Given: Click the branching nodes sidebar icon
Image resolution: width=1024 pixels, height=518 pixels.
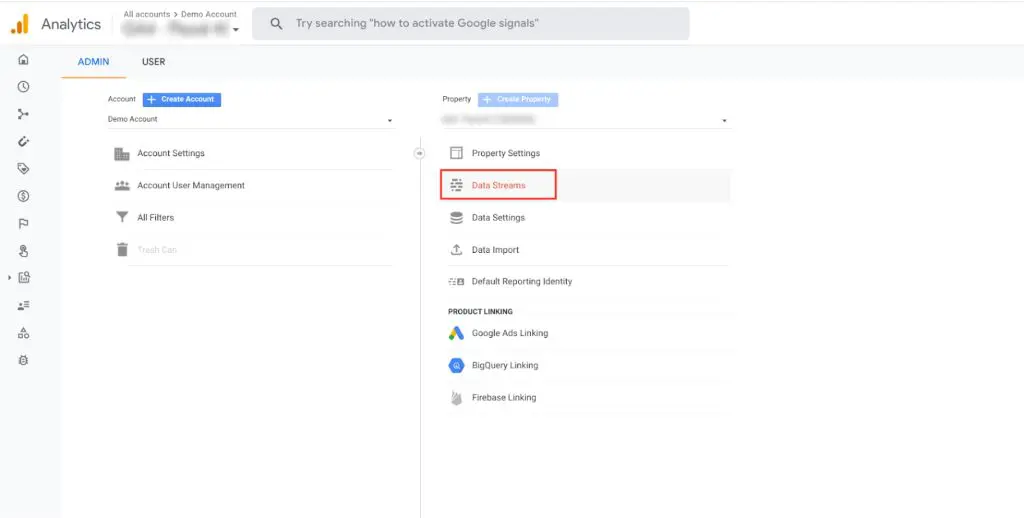Looking at the screenshot, I should (24, 114).
